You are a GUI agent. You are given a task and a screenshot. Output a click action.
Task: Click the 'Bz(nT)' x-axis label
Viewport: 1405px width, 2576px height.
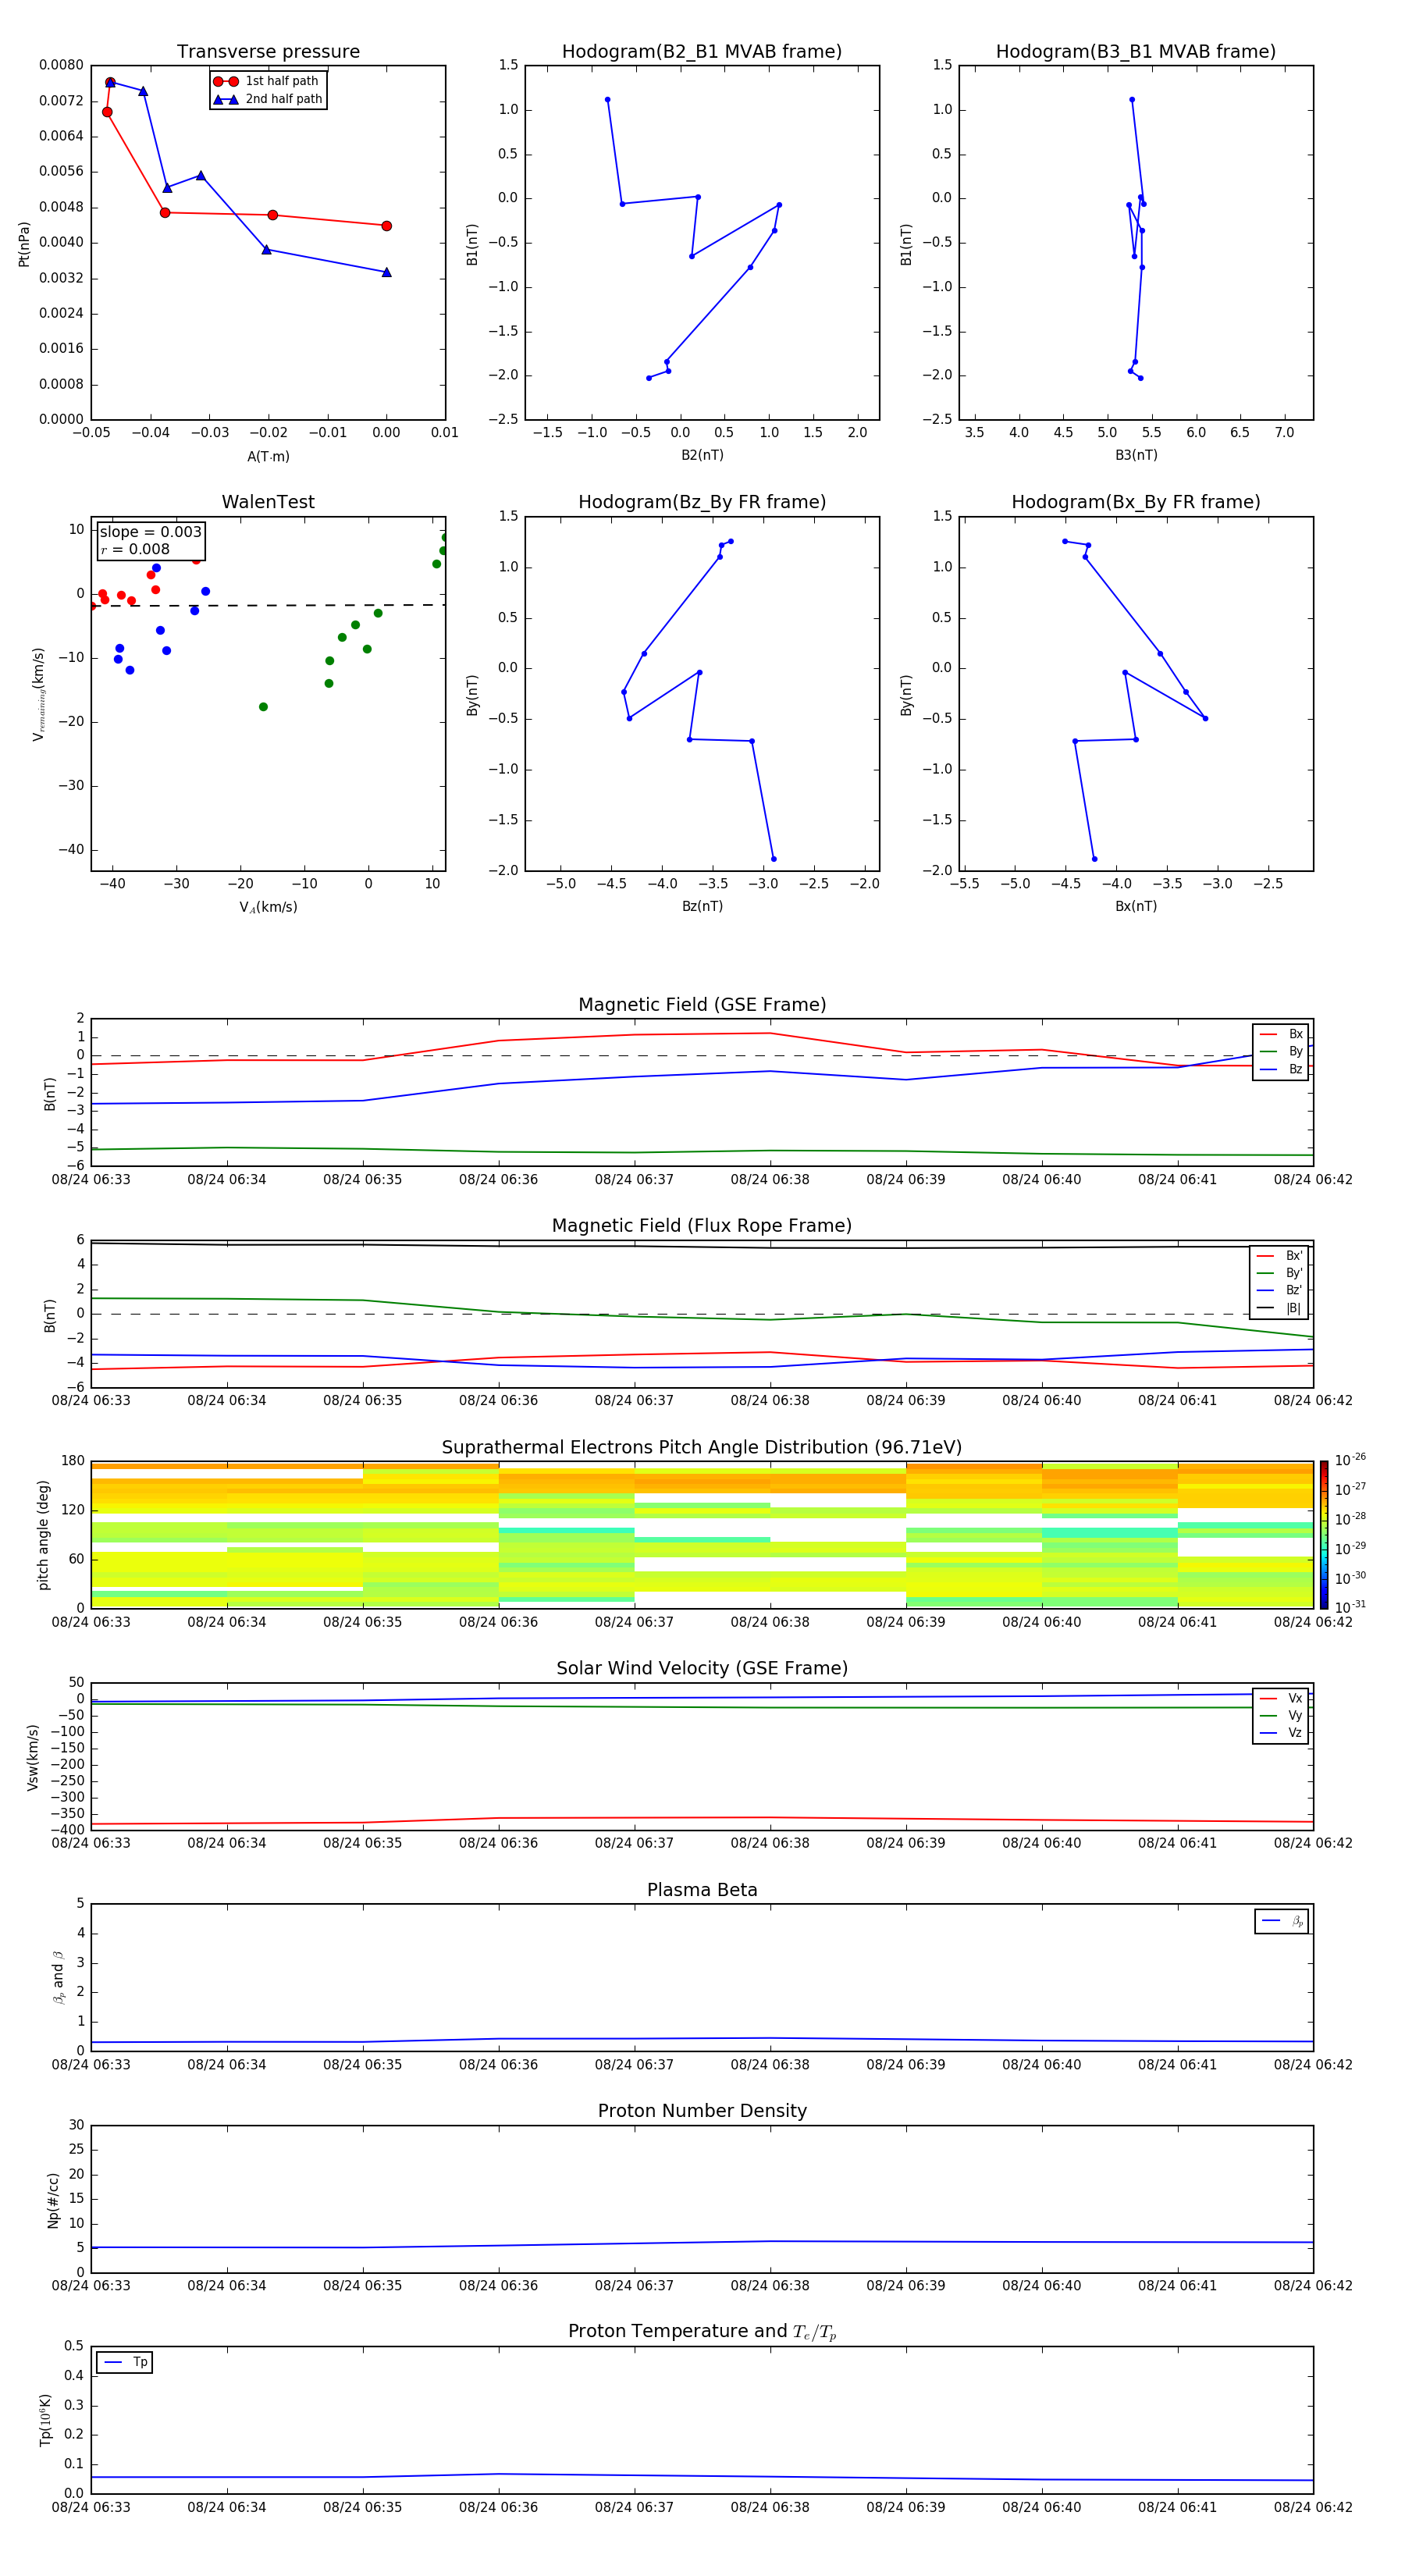(702, 906)
